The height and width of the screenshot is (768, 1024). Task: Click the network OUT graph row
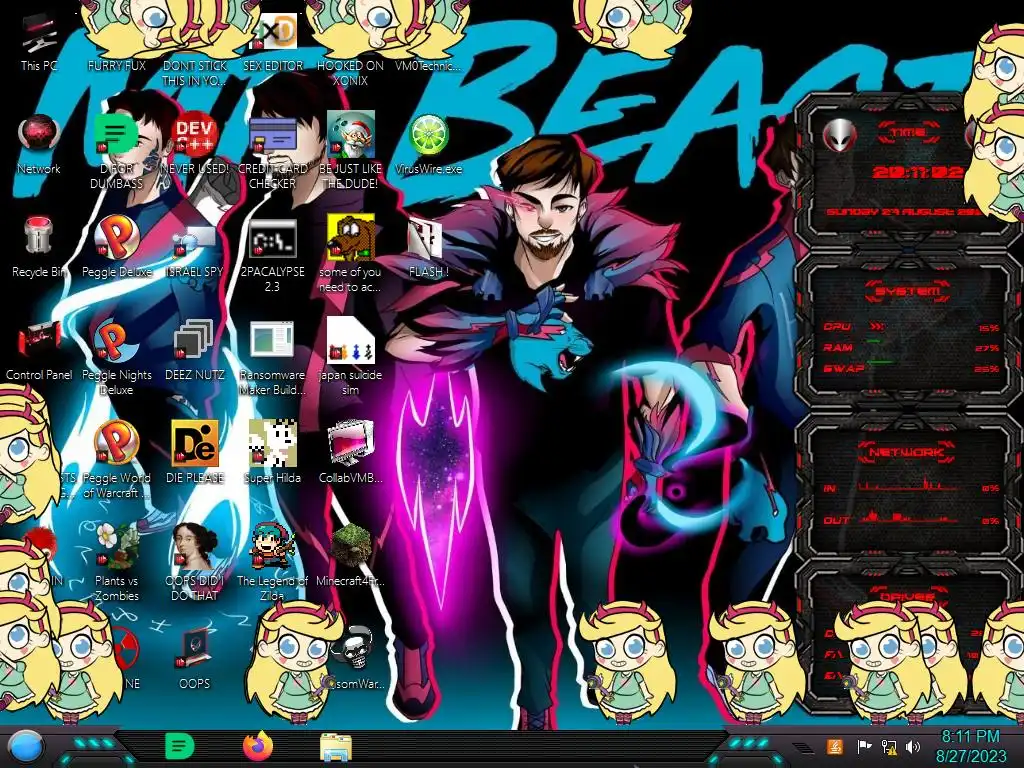click(911, 519)
